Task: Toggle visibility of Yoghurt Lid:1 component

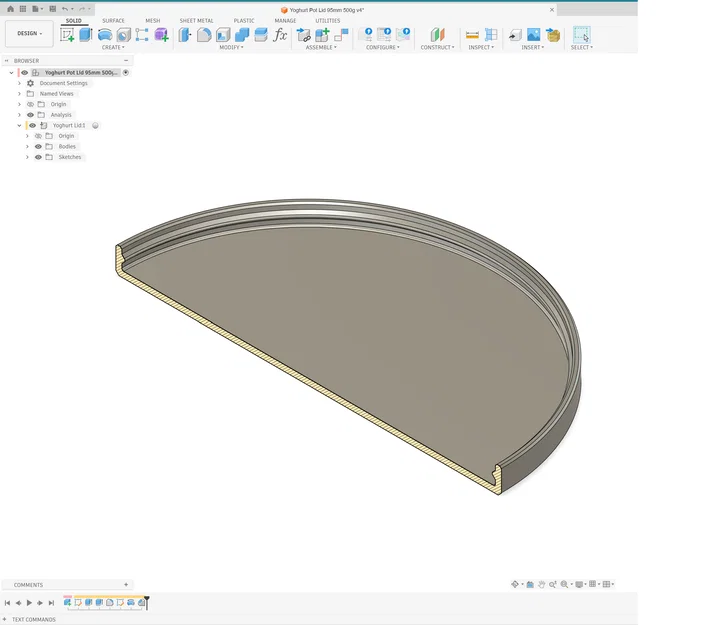Action: click(x=32, y=125)
